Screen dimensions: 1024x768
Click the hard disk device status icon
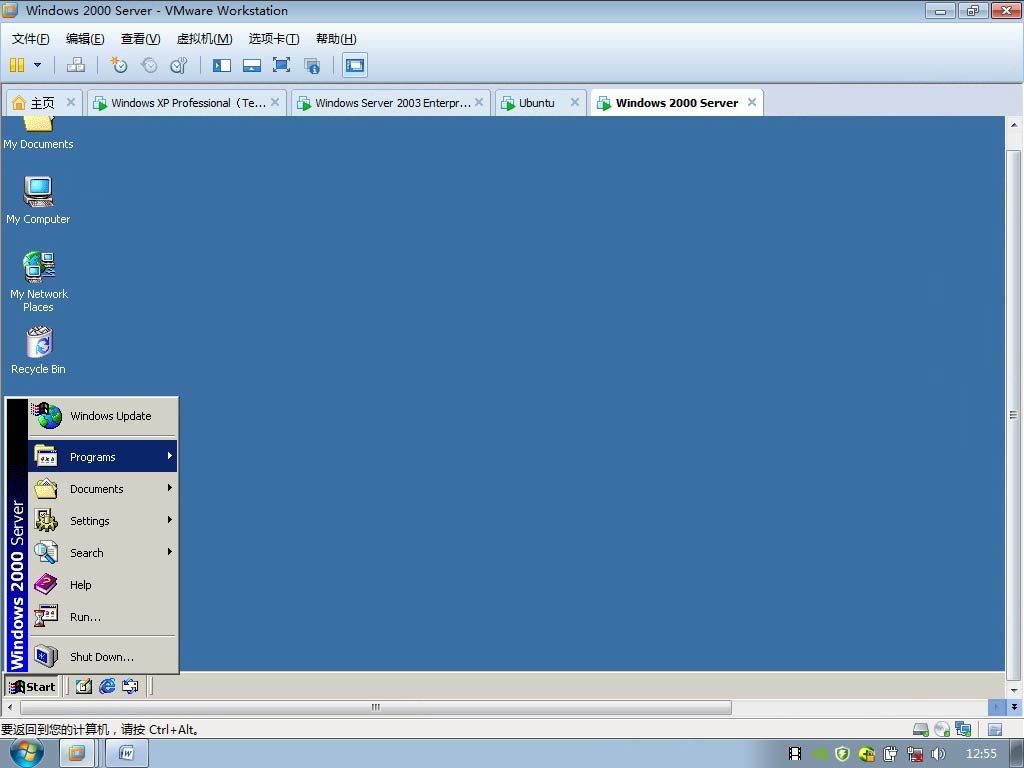pyautogui.click(x=921, y=729)
